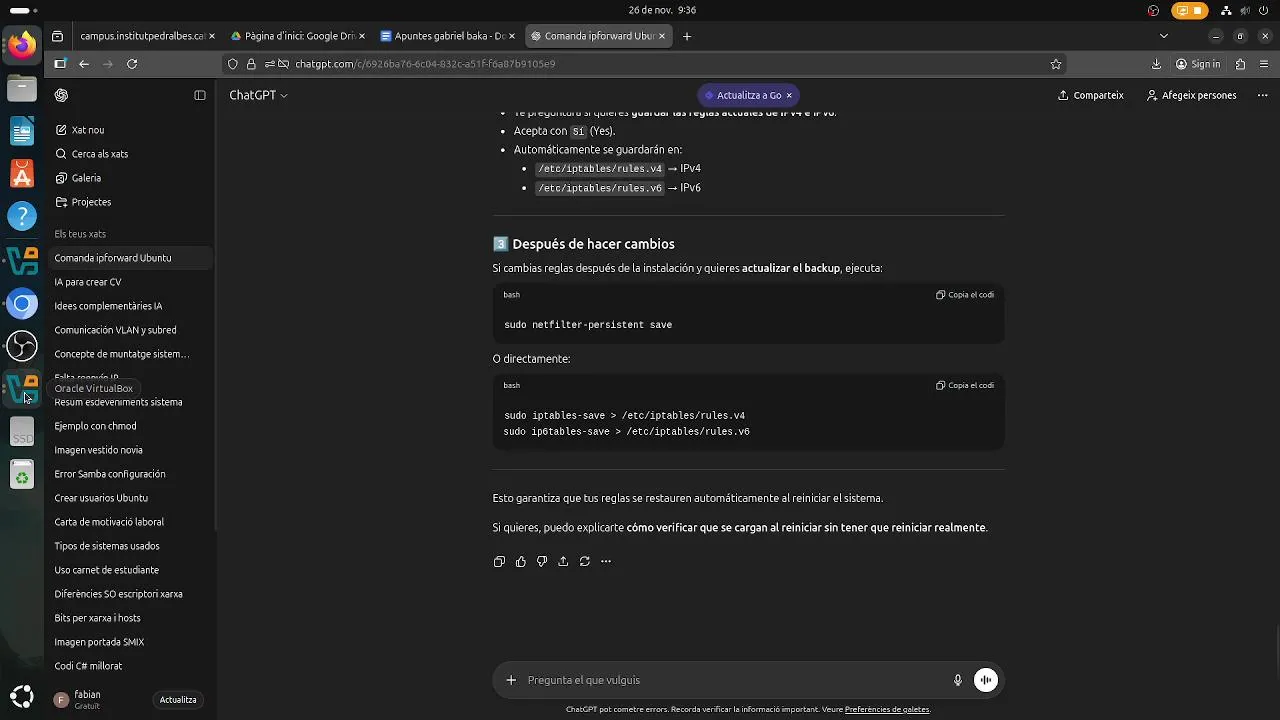Launch LibreOffice Writer from dock
Viewport: 1280px width, 720px height.
pos(22,132)
